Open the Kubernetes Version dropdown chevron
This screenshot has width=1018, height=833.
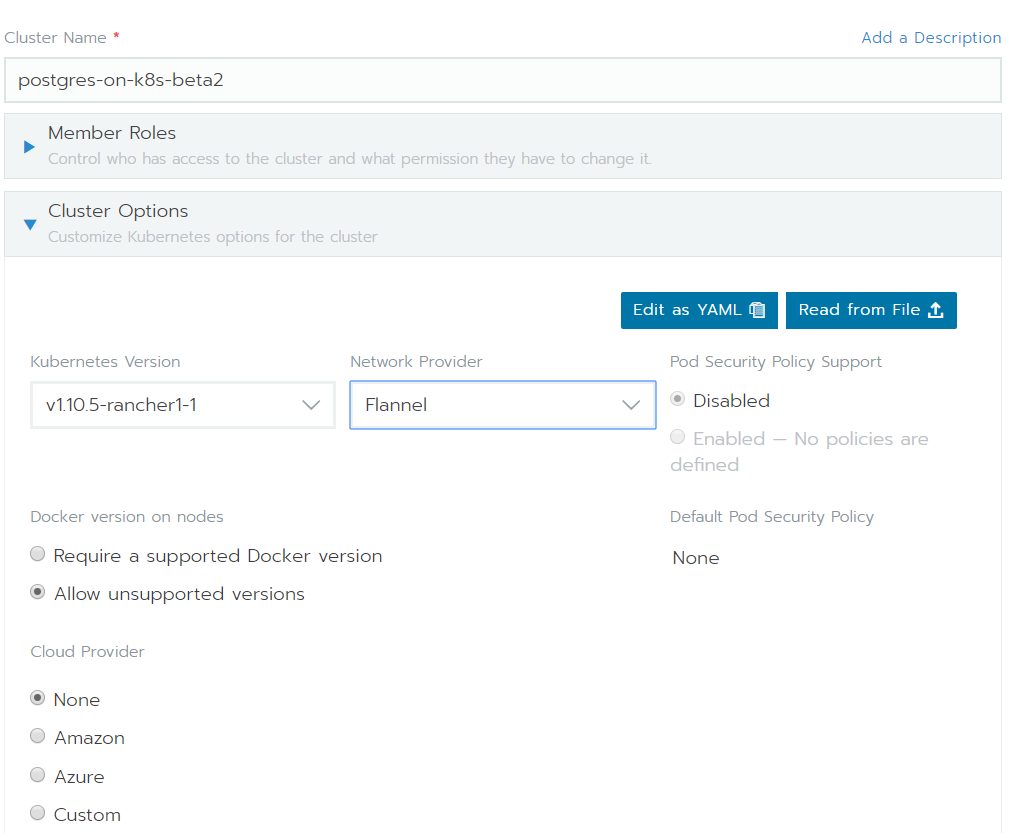pos(311,405)
